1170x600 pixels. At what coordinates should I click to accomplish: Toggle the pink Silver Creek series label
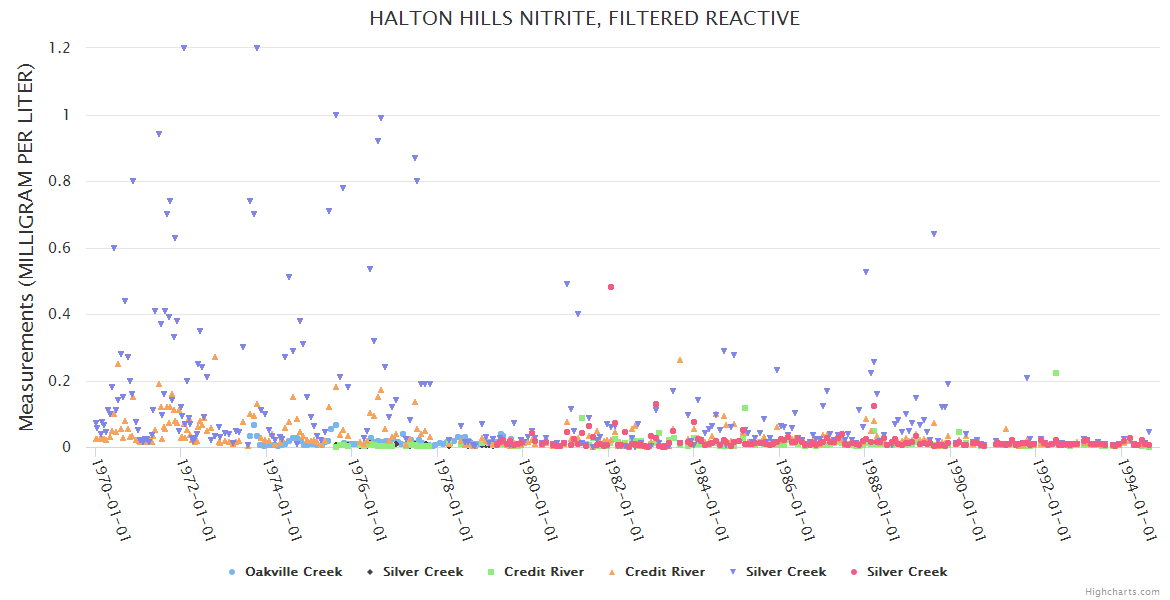point(906,572)
